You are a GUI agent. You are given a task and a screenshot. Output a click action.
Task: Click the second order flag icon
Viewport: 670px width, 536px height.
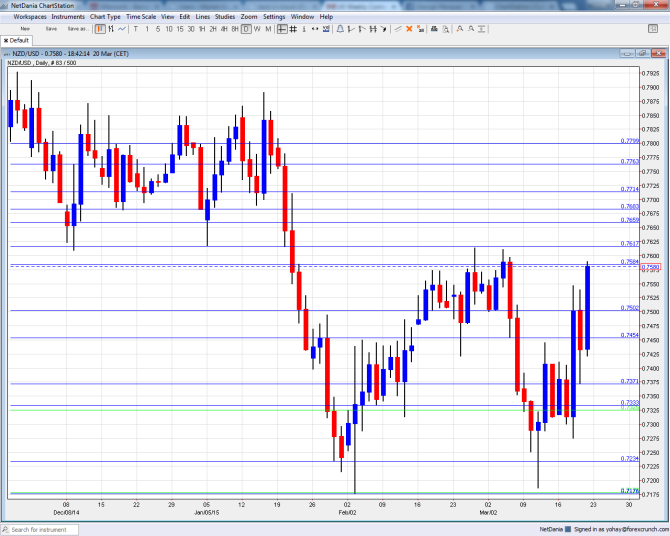click(x=362, y=29)
